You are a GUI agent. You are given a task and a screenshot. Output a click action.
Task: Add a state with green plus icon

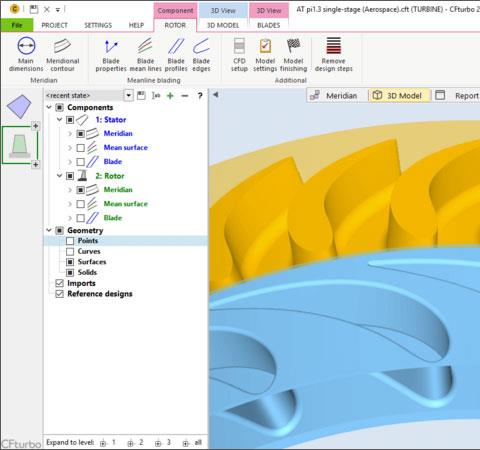pos(170,96)
